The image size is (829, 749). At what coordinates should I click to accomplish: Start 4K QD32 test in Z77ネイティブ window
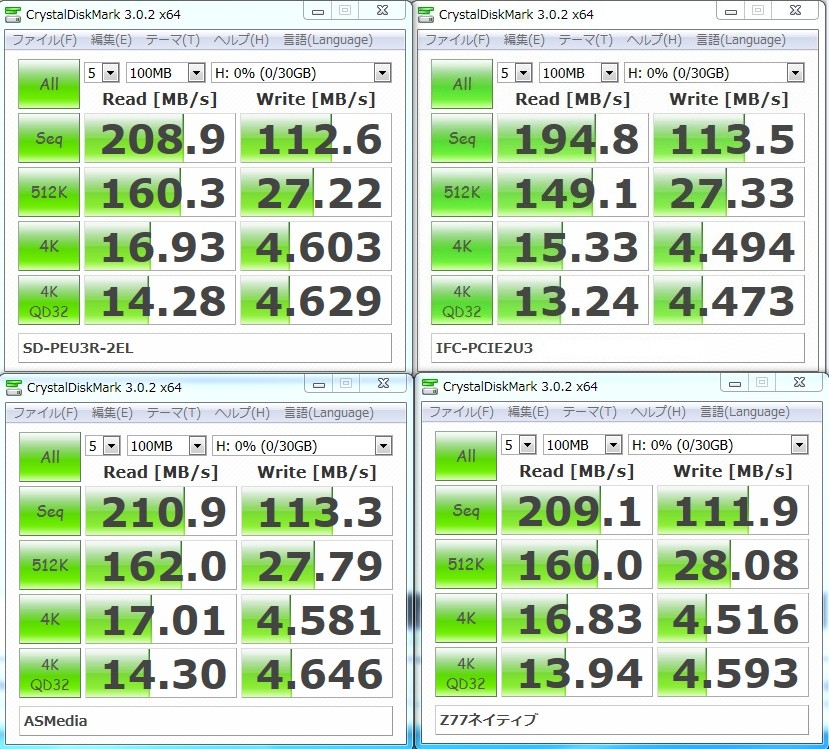(466, 672)
